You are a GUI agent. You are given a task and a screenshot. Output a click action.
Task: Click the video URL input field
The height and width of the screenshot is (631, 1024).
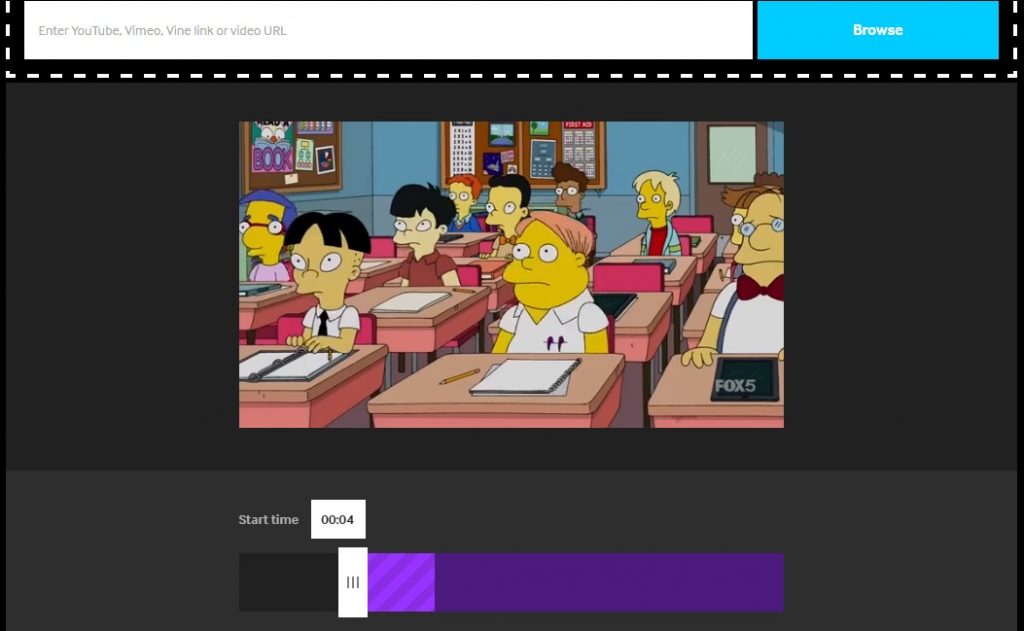388,30
